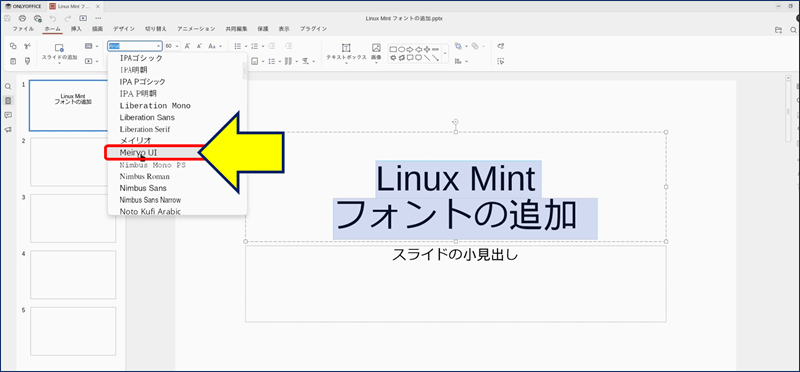
Task: Click the increase font size icon
Action: point(187,46)
